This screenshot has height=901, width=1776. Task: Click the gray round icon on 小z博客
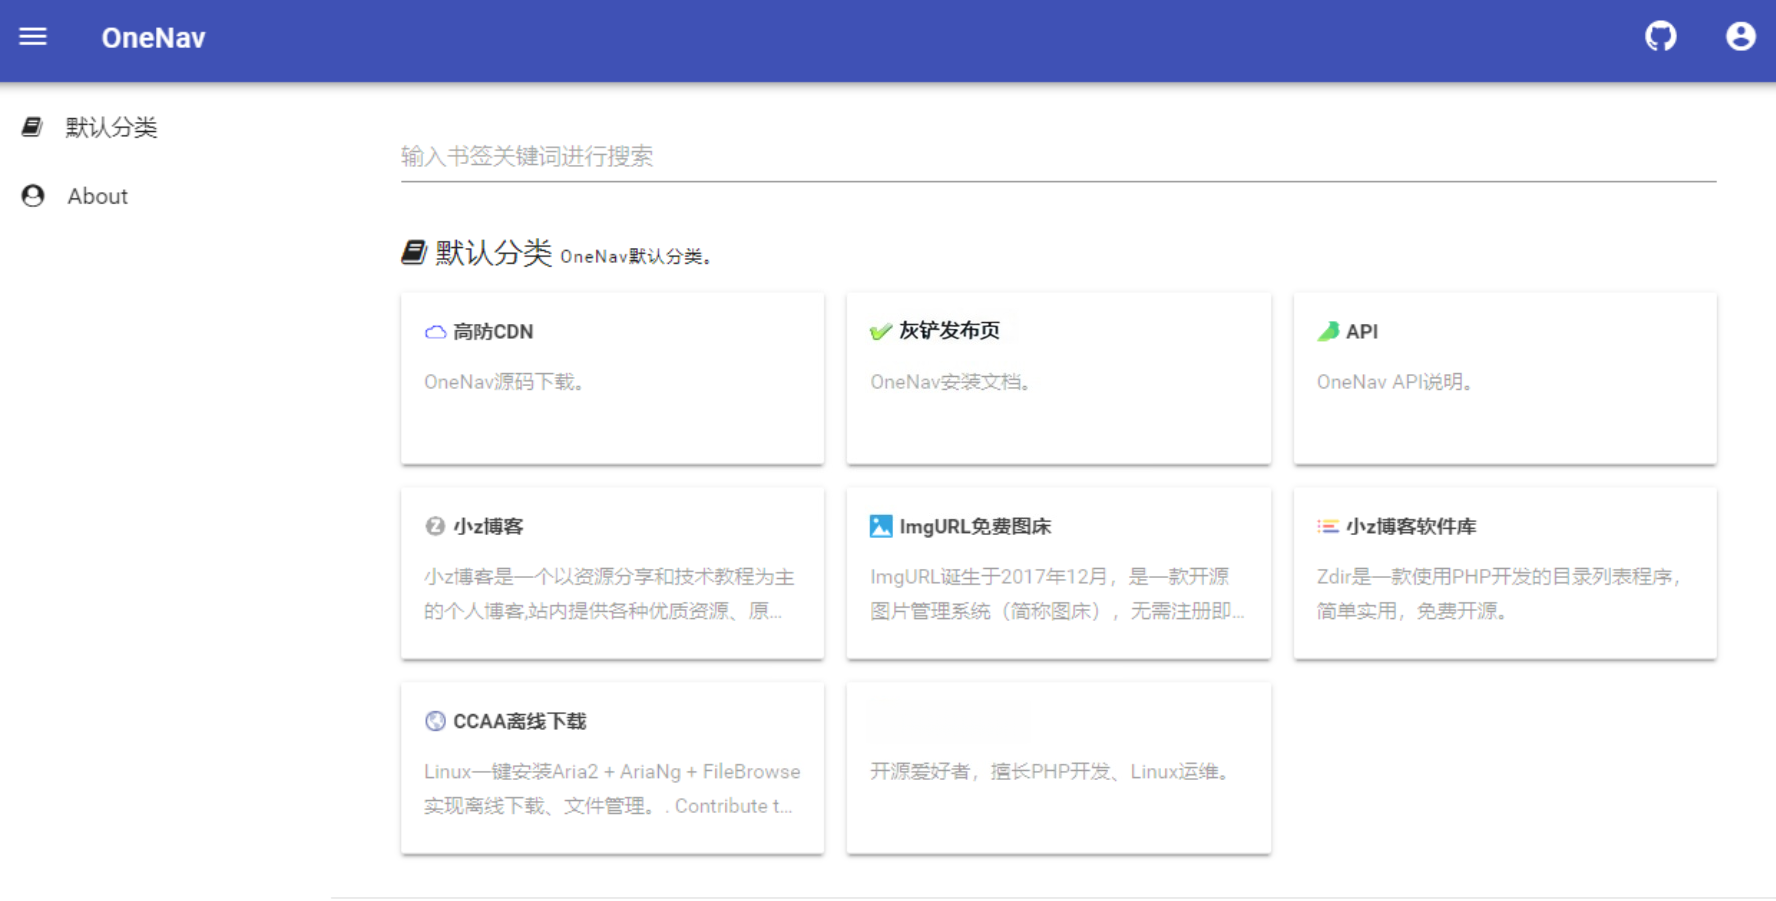coord(435,526)
